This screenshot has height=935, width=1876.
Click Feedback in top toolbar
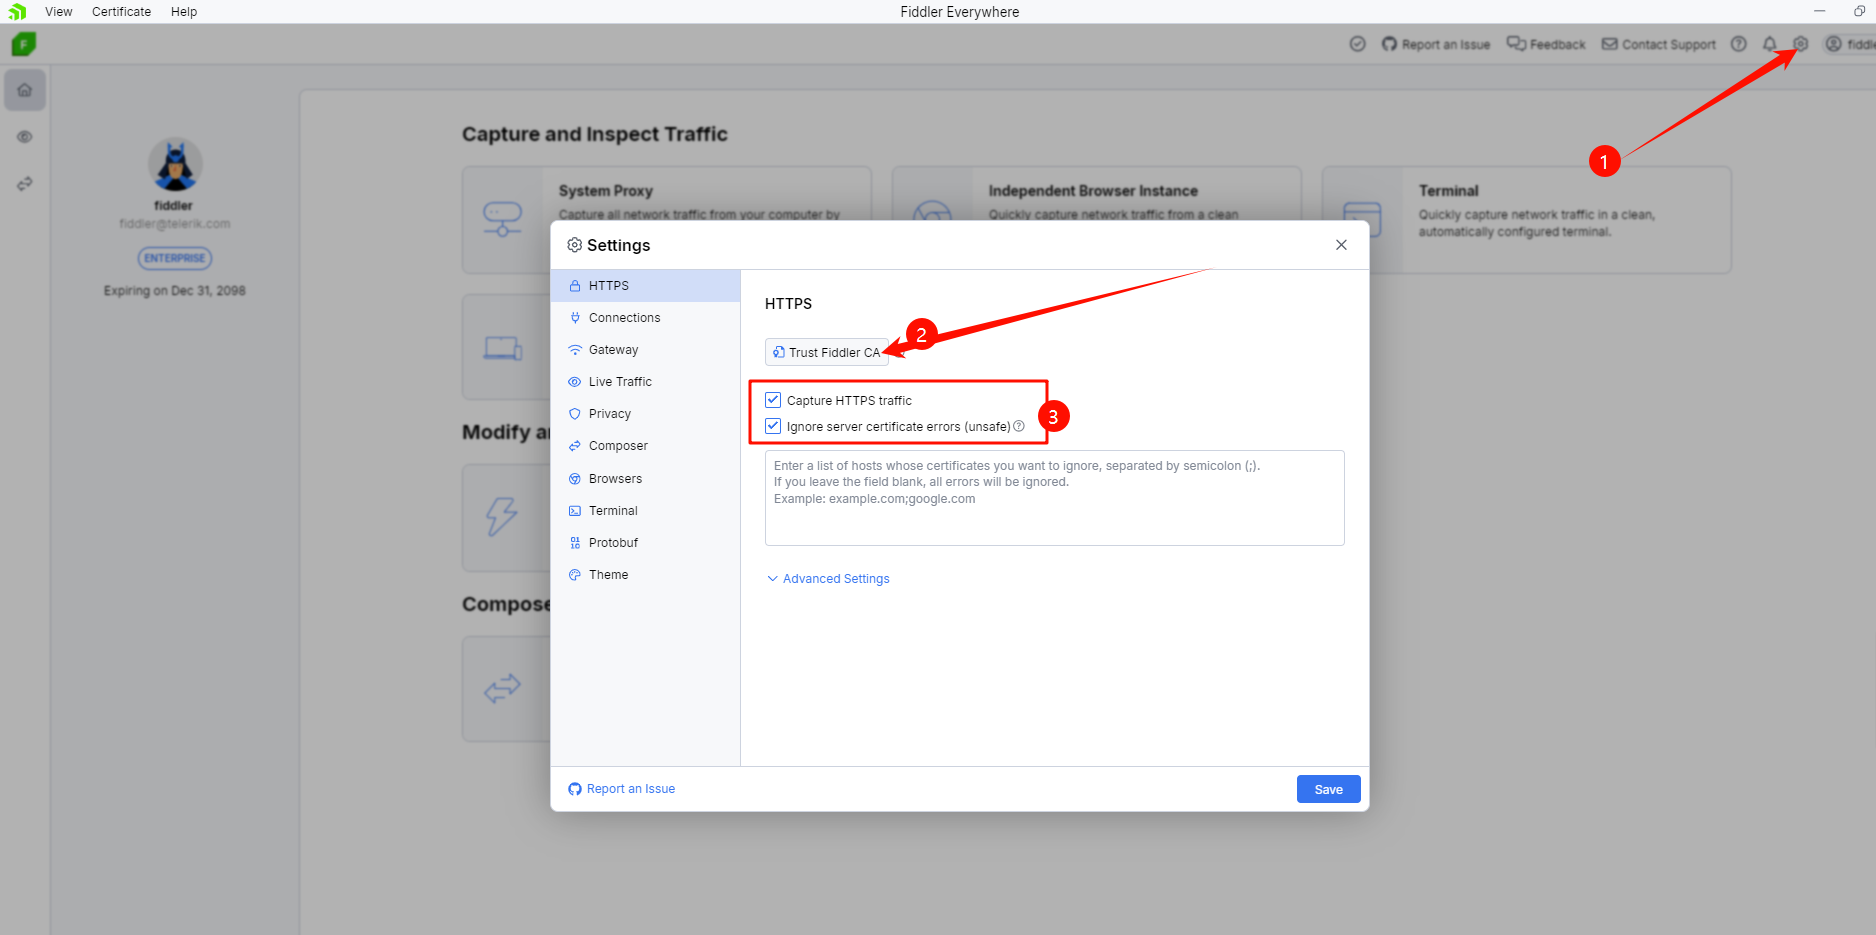[x=1546, y=44]
